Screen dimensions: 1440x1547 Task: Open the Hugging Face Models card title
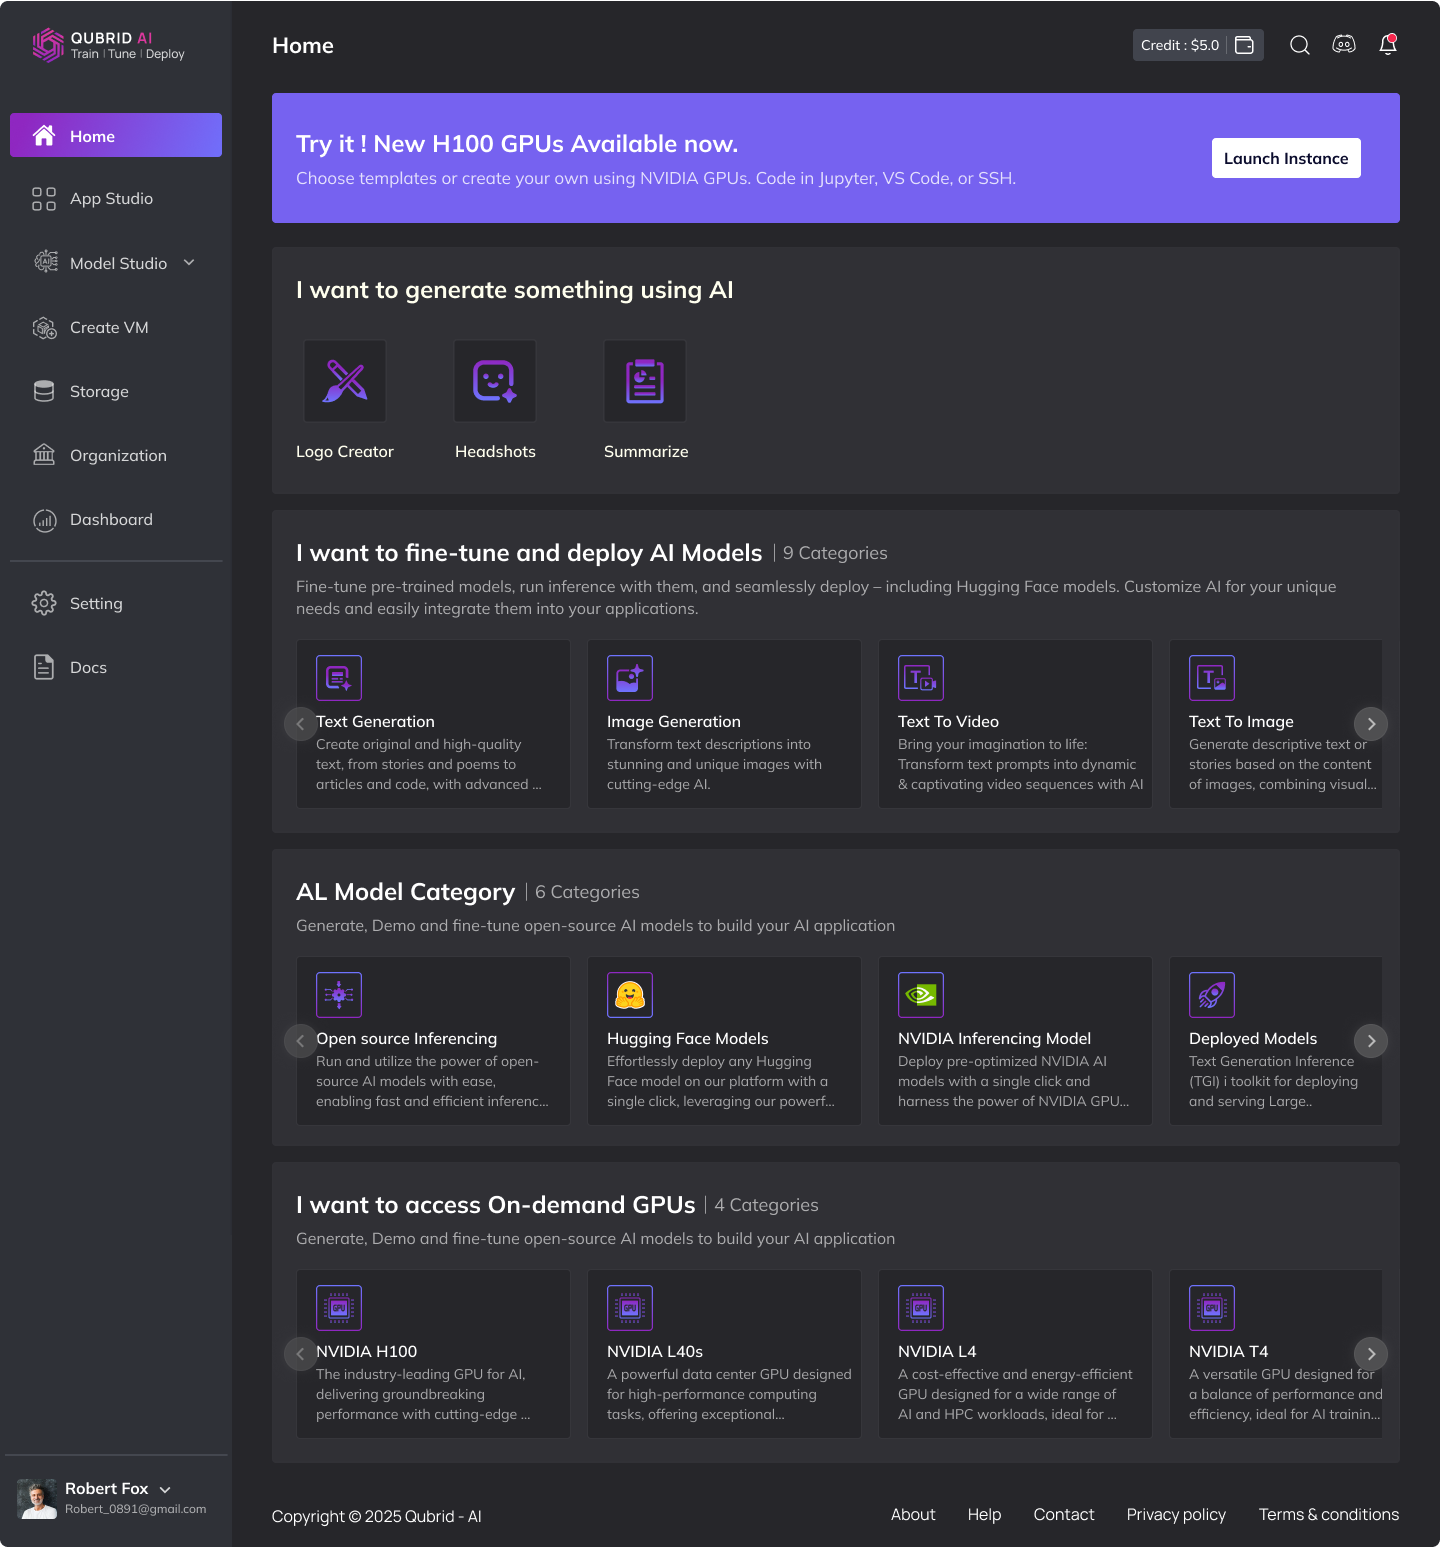(688, 1039)
